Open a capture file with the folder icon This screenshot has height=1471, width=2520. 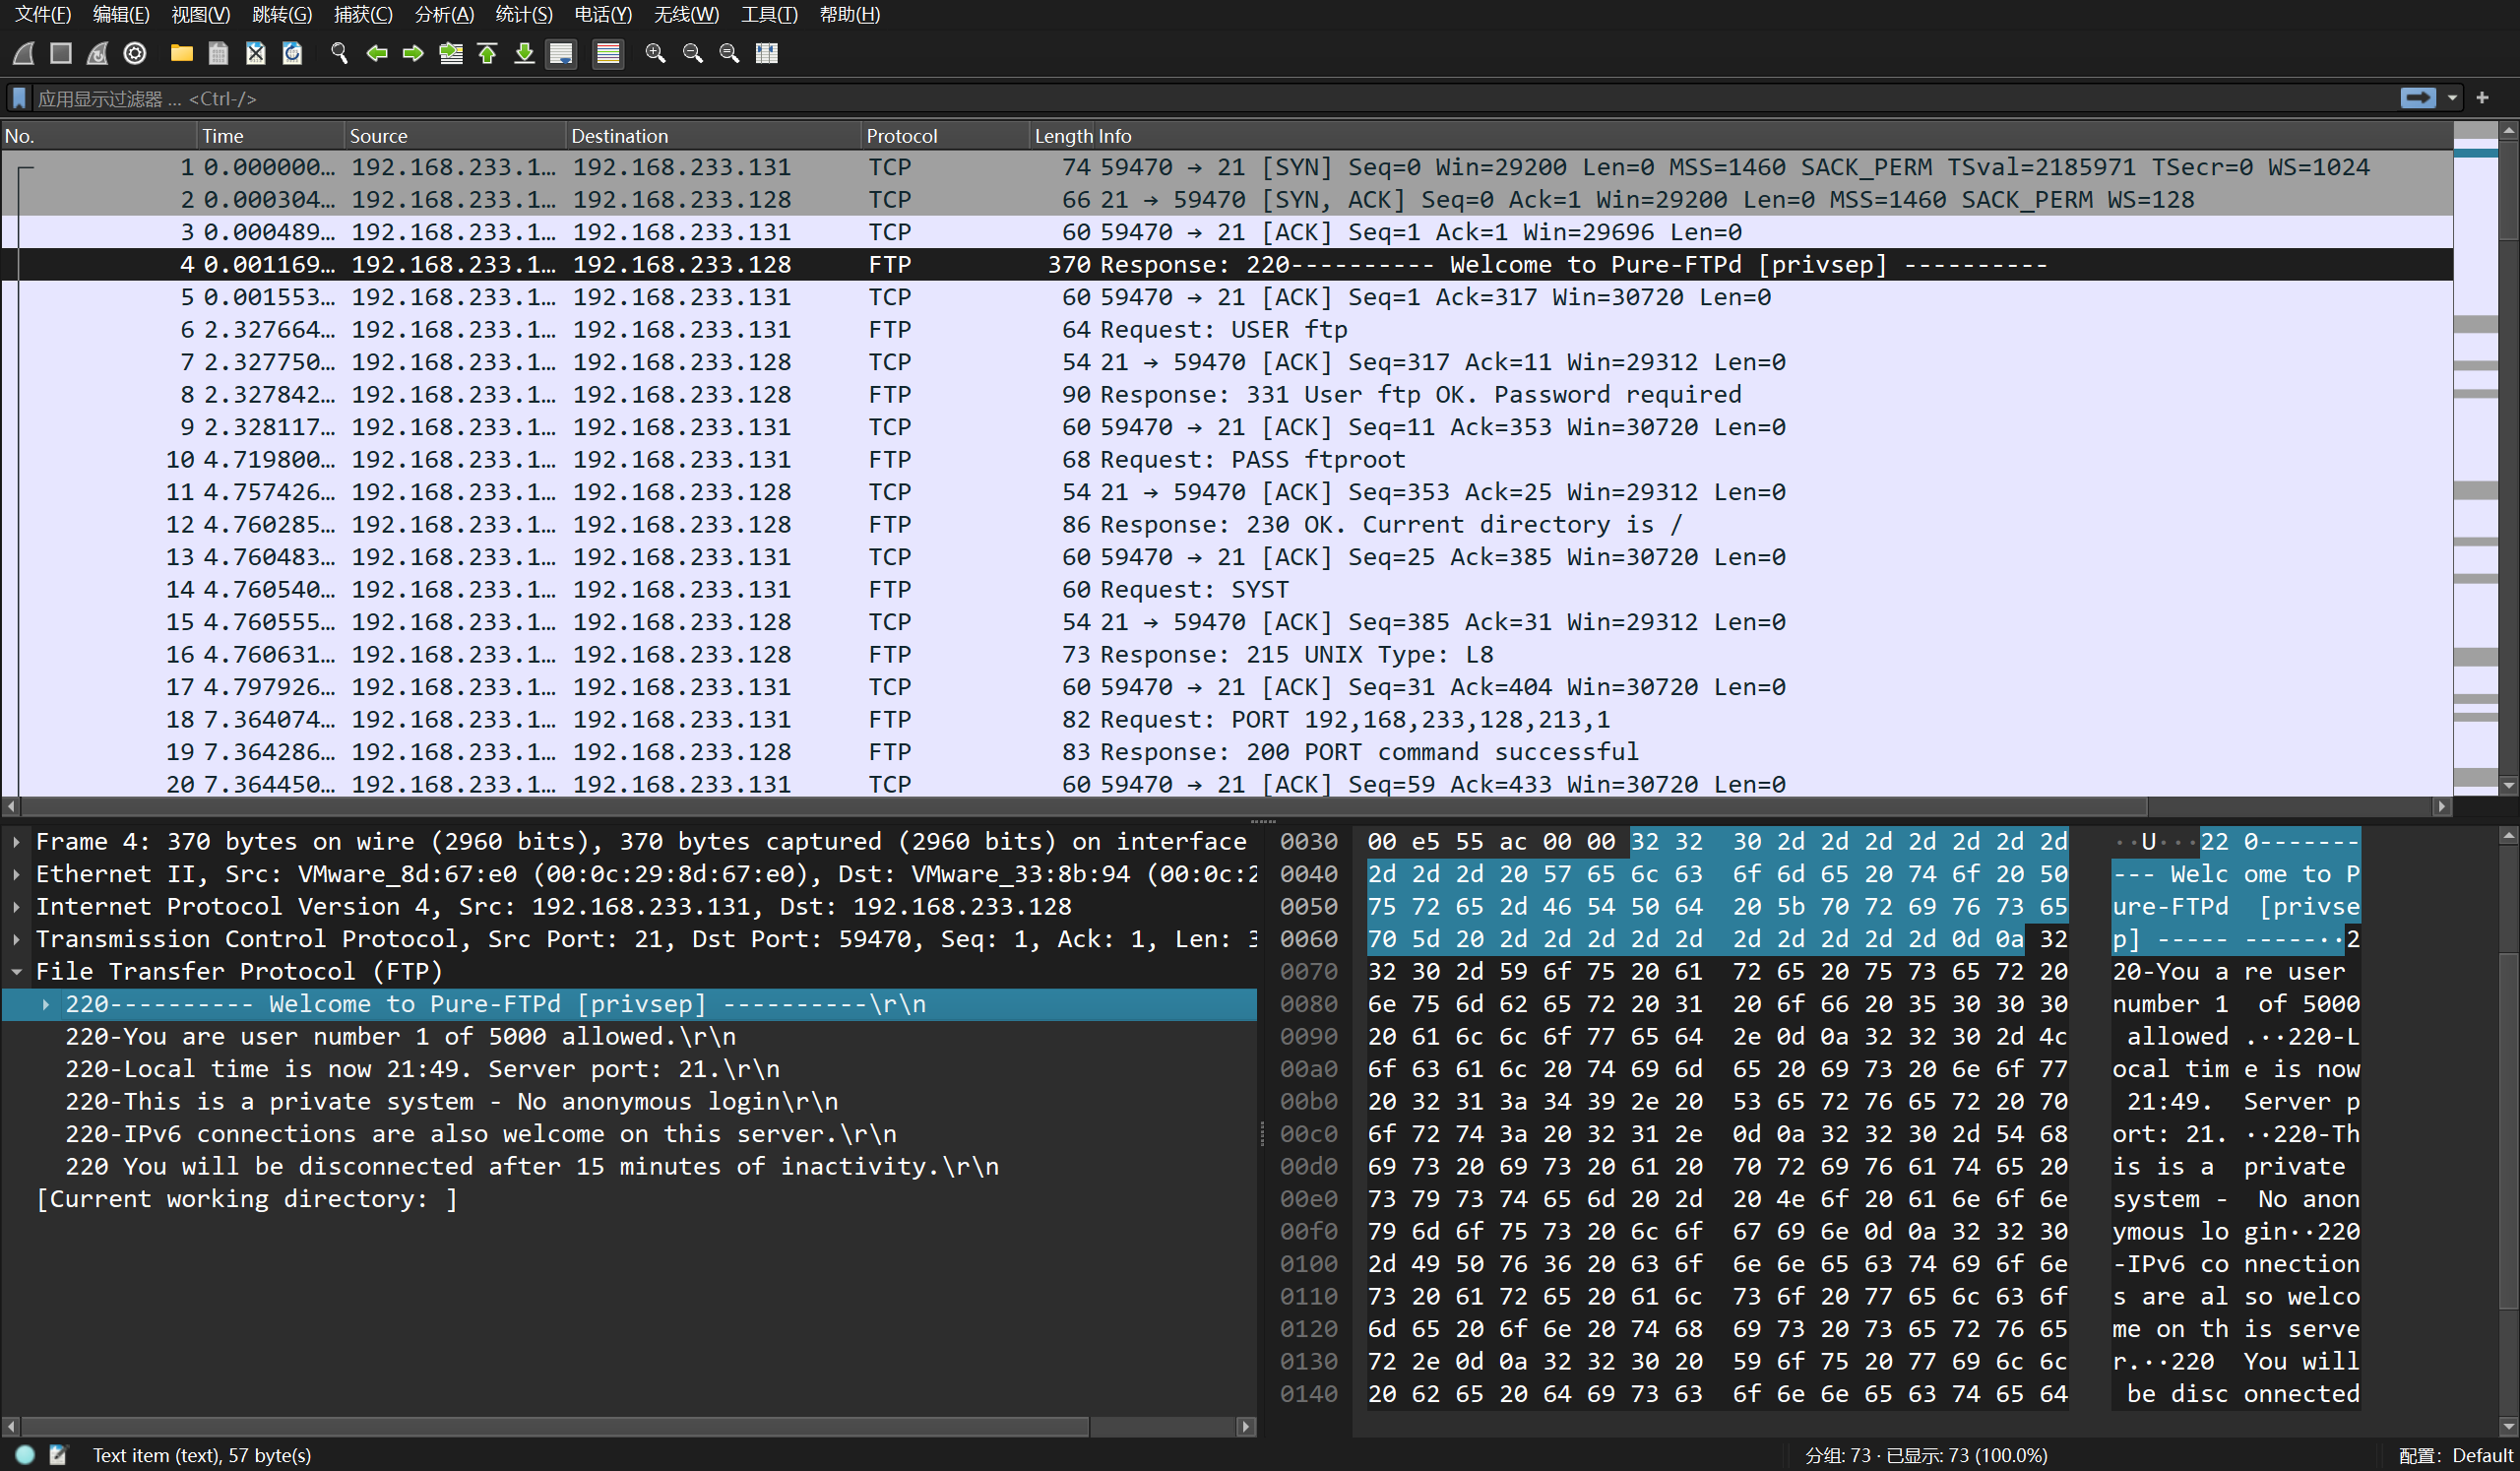(181, 53)
